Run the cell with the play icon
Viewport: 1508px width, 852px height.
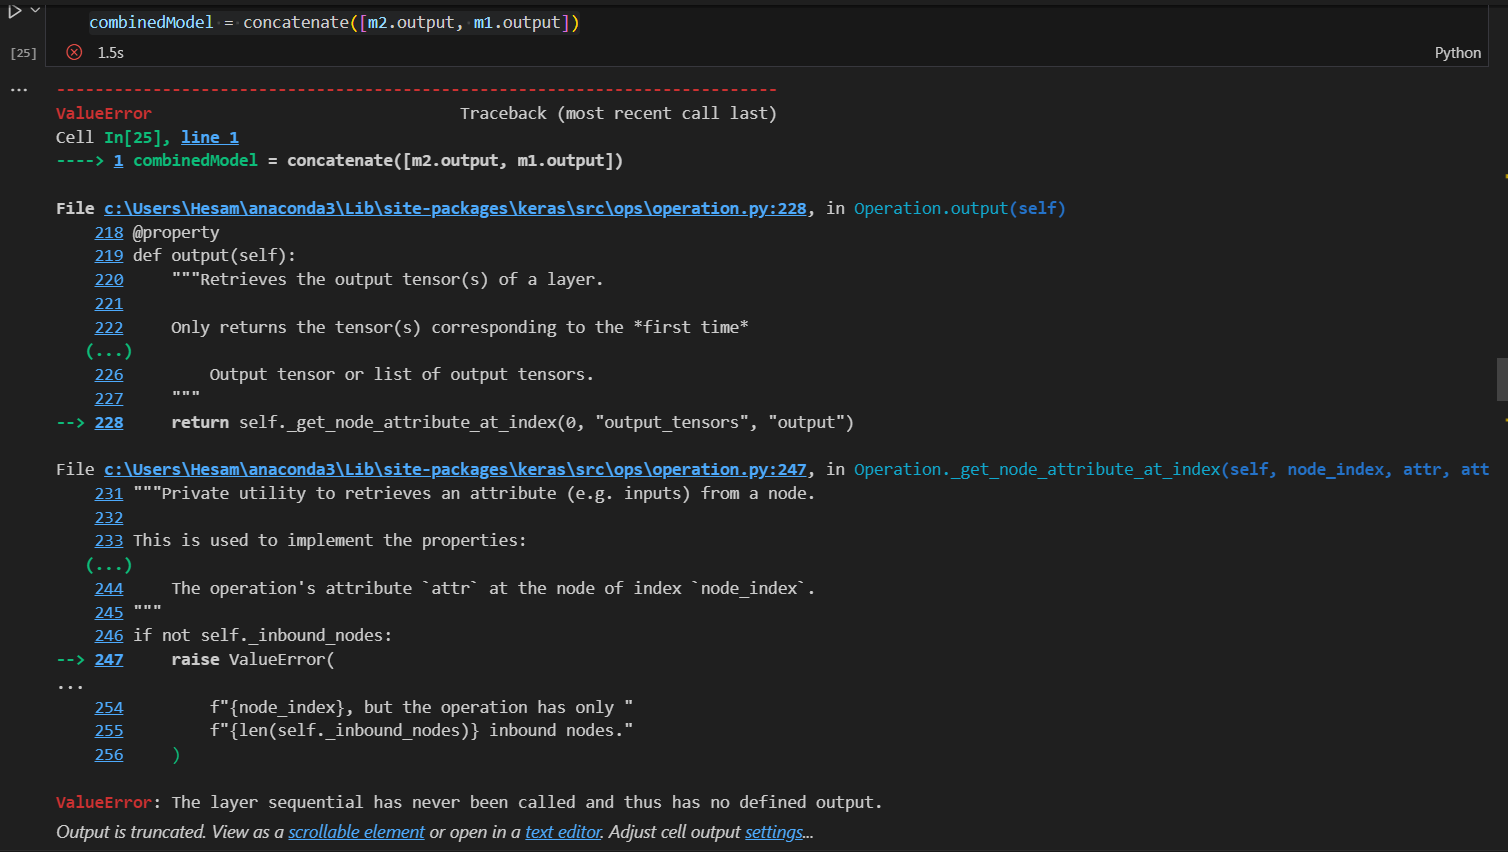[15, 11]
